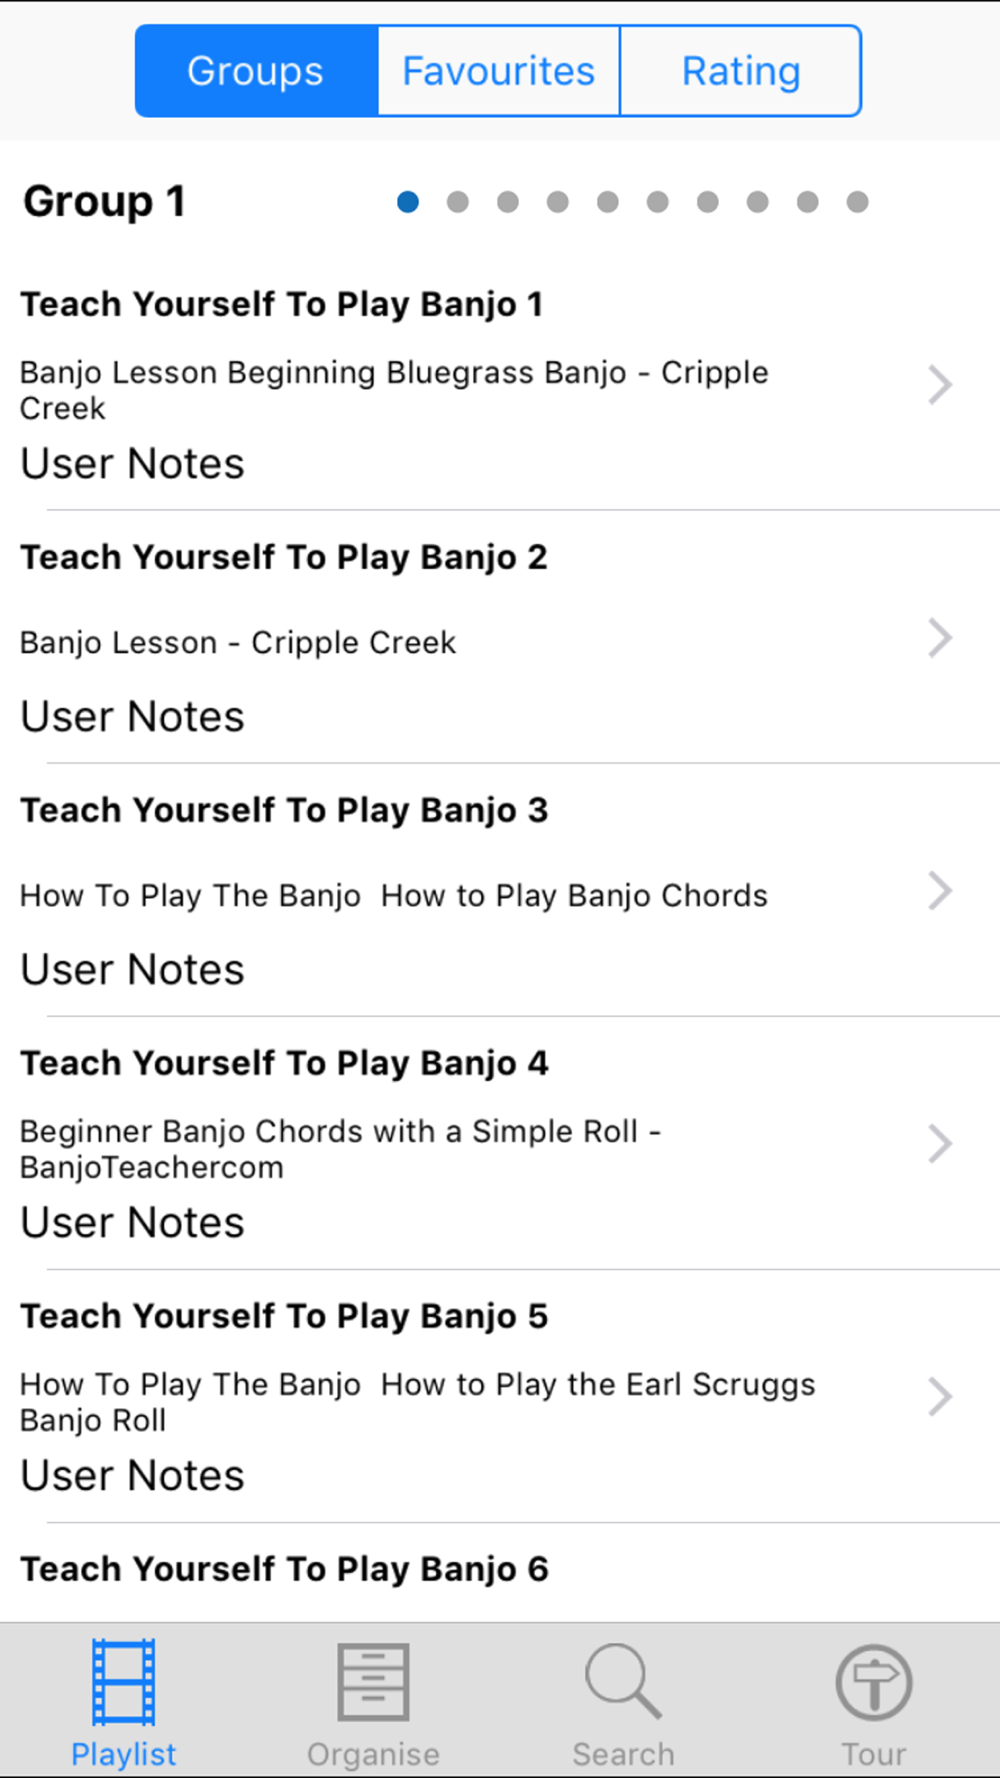This screenshot has width=1000, height=1778.
Task: Select the last page indicator dot
Action: pos(857,202)
